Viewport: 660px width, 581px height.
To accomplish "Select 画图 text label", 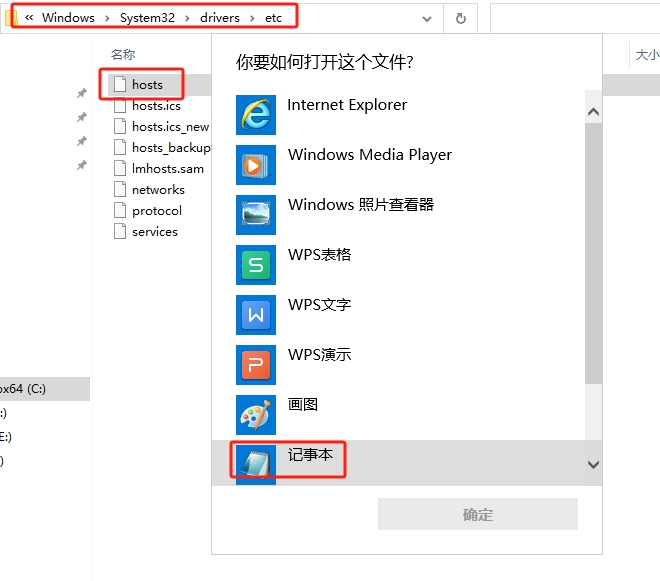I will tap(303, 405).
